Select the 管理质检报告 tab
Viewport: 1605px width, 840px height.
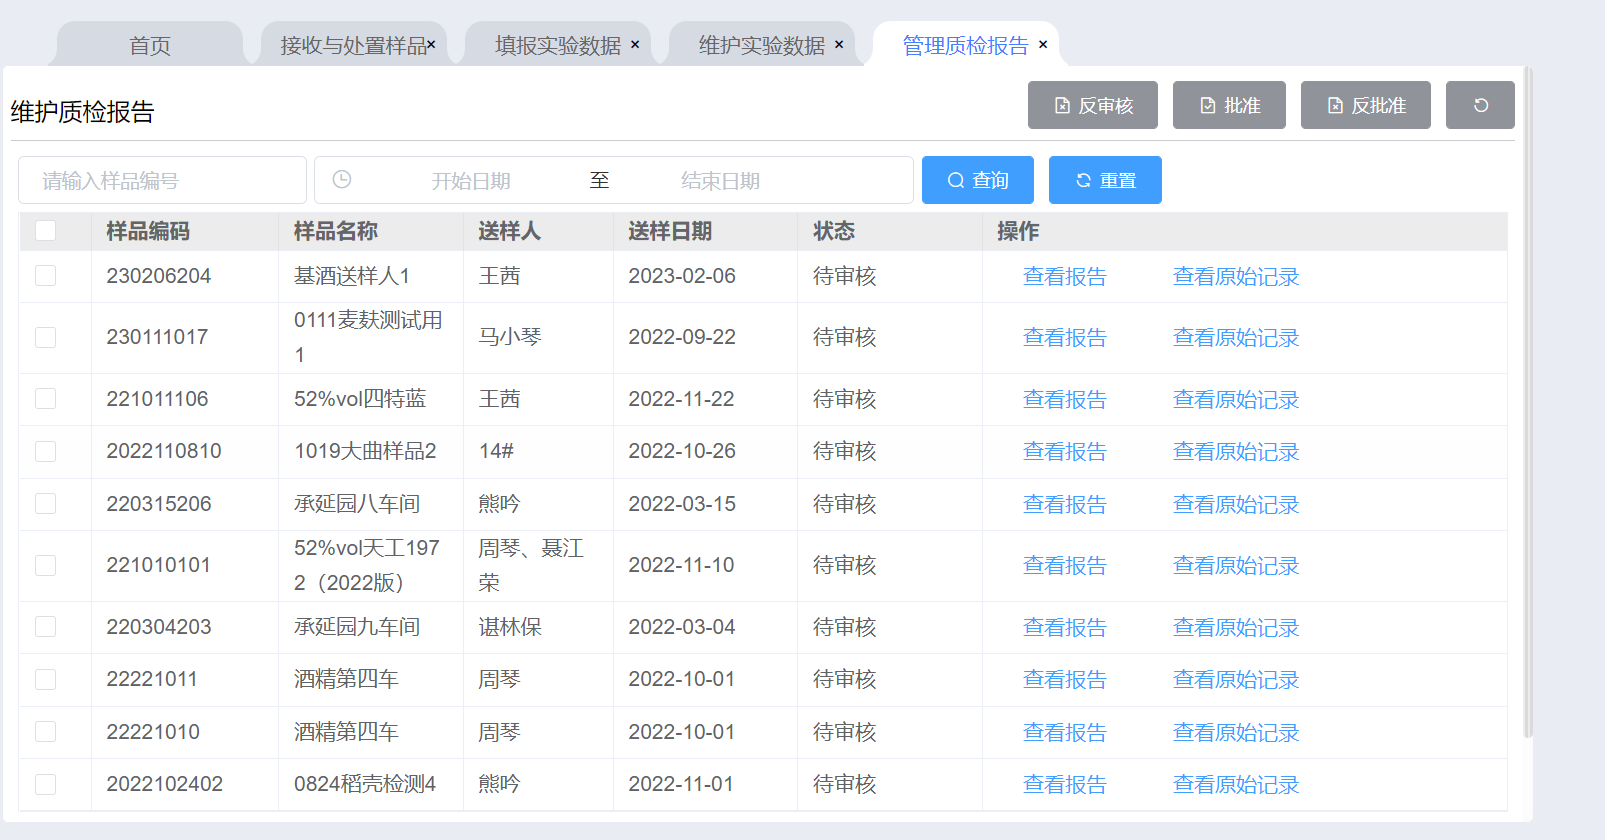point(965,45)
